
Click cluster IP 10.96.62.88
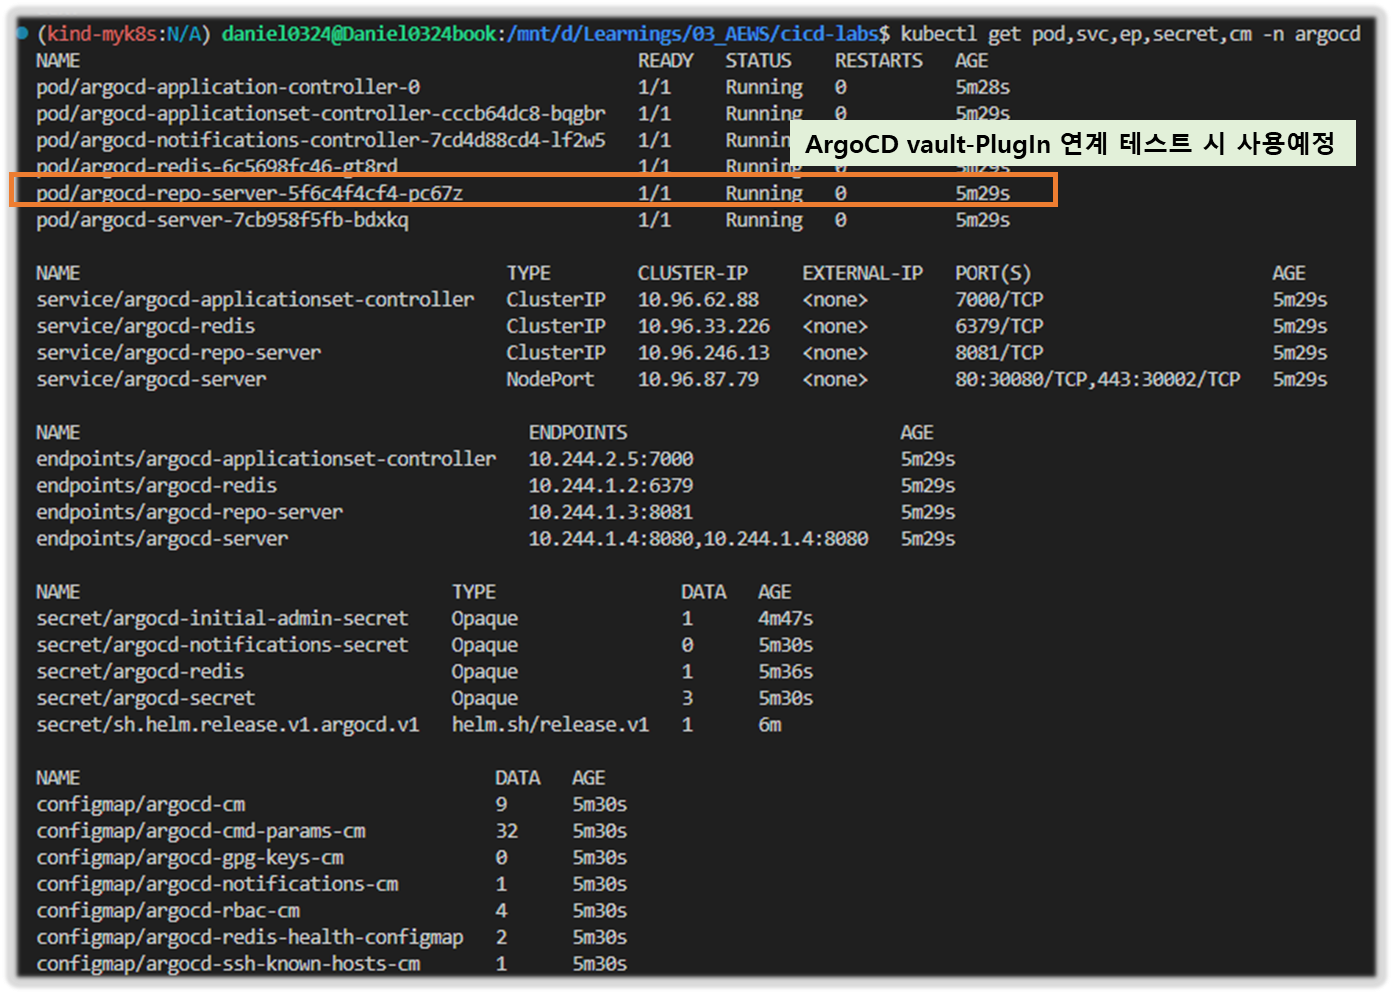coord(698,299)
